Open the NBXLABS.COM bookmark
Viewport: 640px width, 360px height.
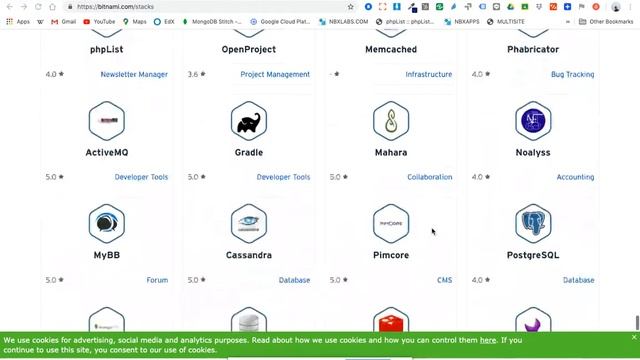coord(344,22)
